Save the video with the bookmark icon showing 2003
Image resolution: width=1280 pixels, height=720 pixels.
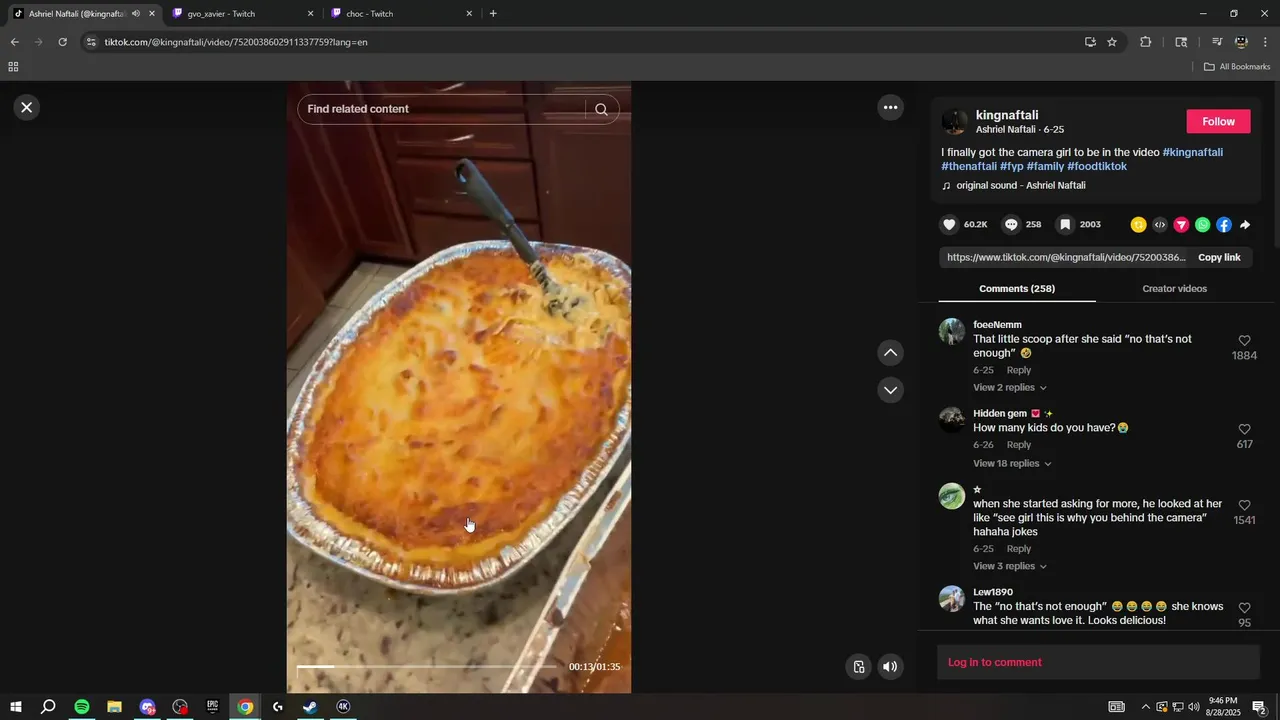1066,225
